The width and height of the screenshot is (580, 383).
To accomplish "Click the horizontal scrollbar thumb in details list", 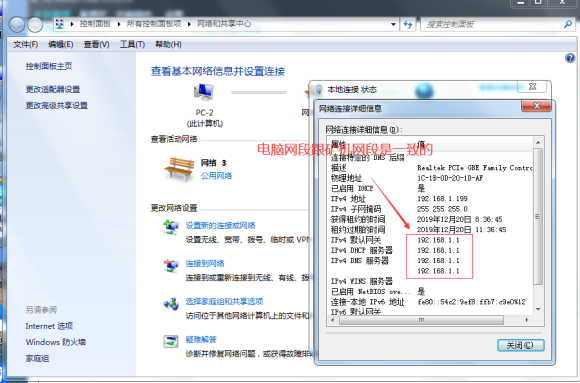I will pyautogui.click(x=421, y=320).
